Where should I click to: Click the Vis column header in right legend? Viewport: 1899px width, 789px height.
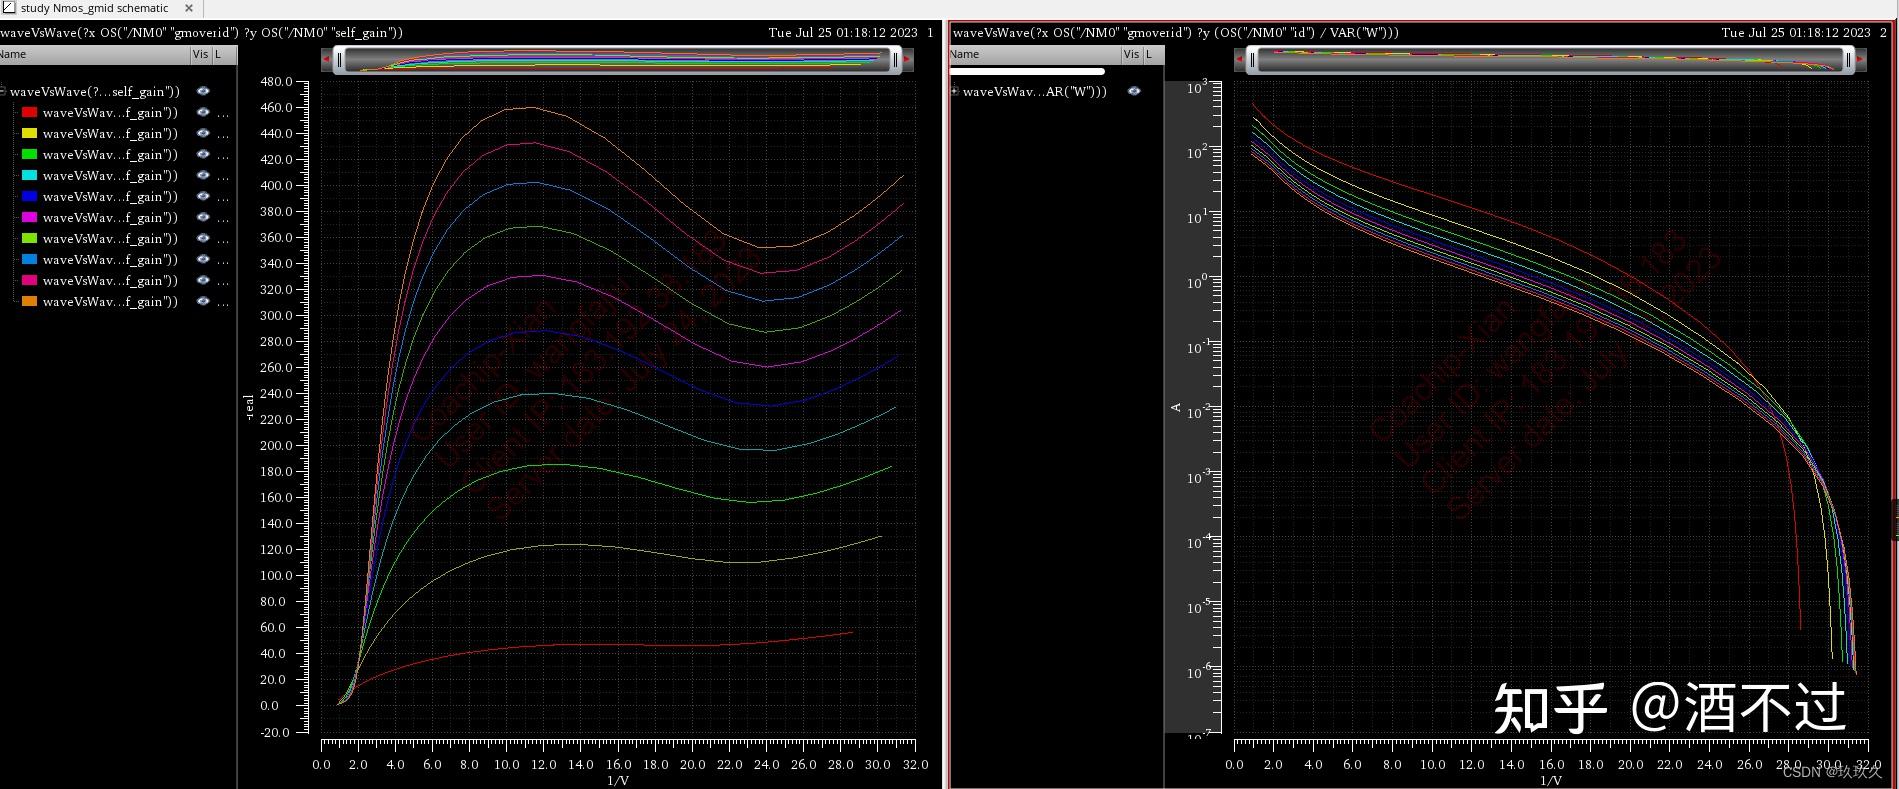click(x=1131, y=55)
